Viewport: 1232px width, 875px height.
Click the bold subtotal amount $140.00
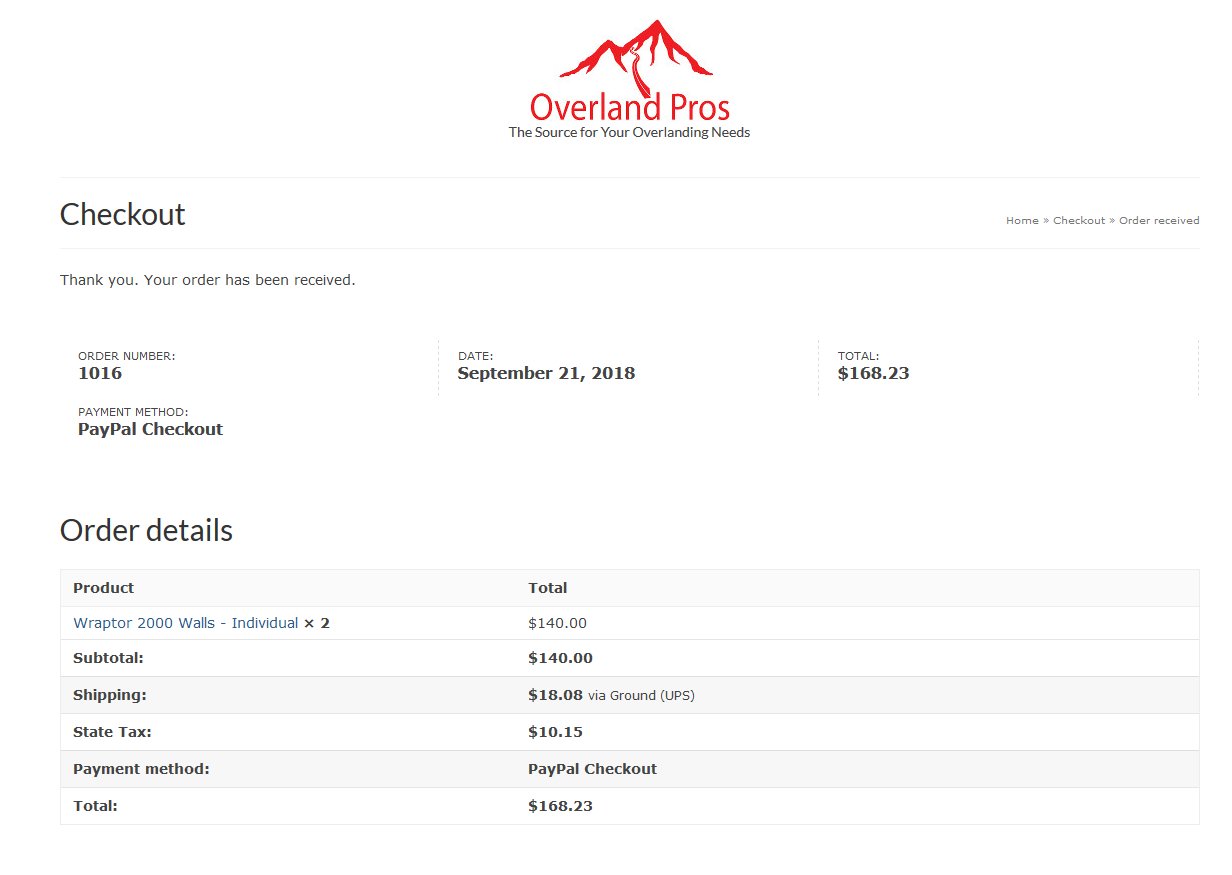click(x=560, y=658)
